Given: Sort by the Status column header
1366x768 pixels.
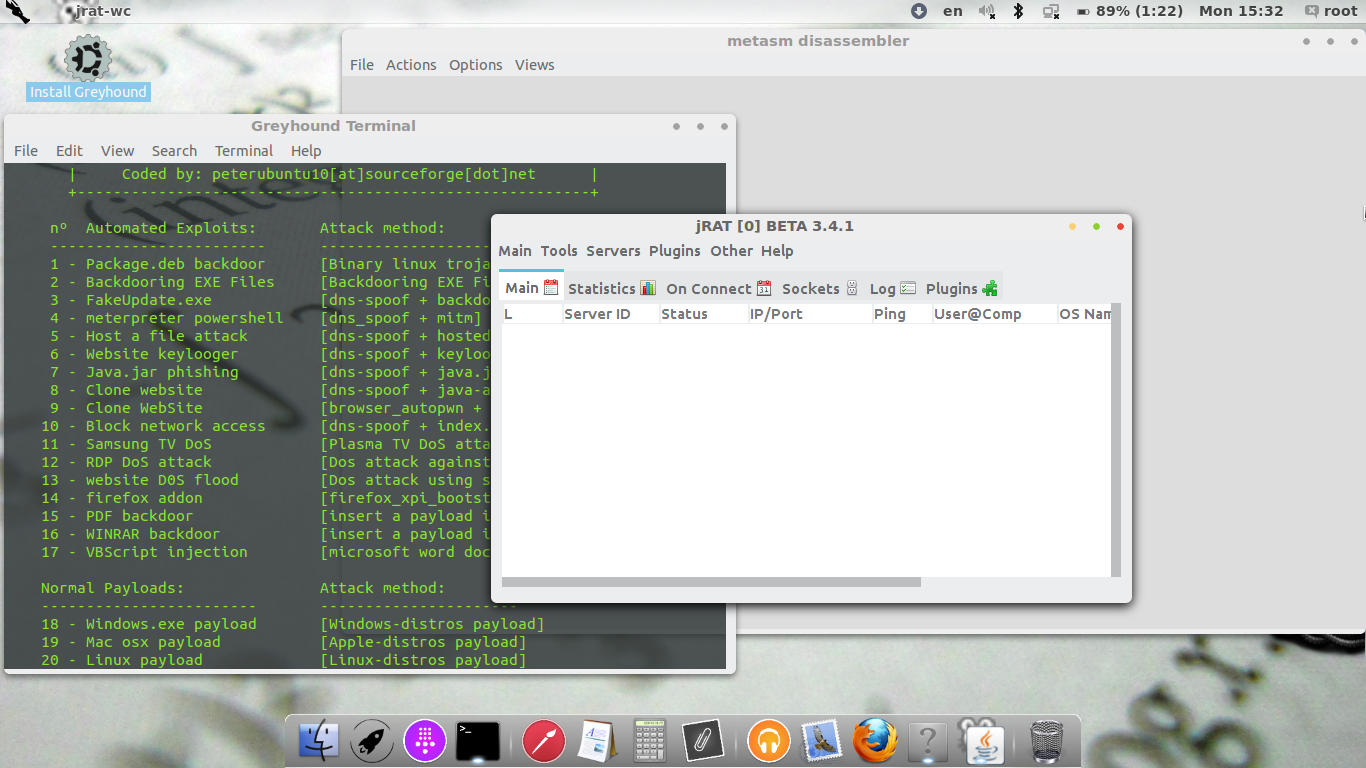Looking at the screenshot, I should [x=703, y=314].
